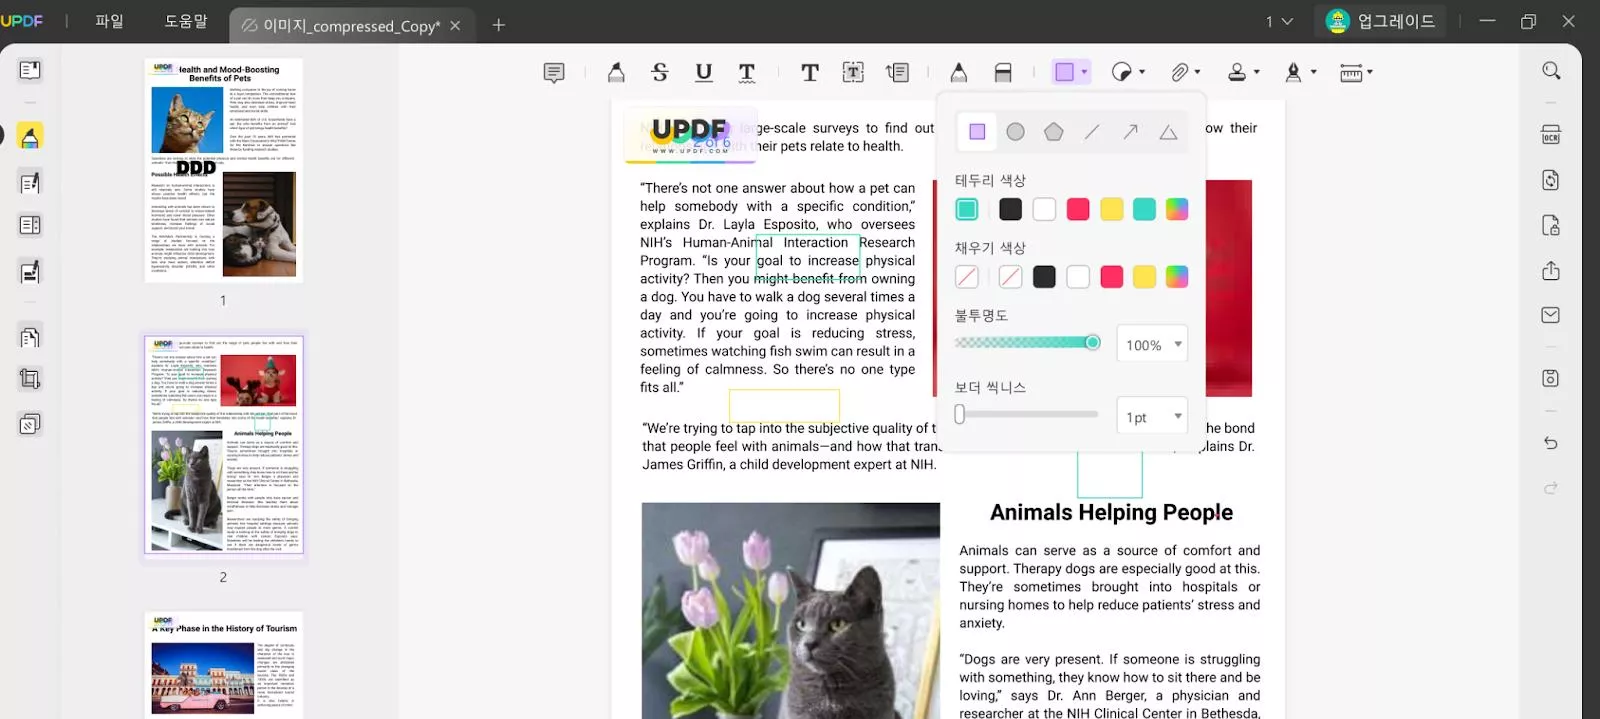The width and height of the screenshot is (1600, 719).
Task: Open the measurement ruler tool
Action: (x=1351, y=72)
